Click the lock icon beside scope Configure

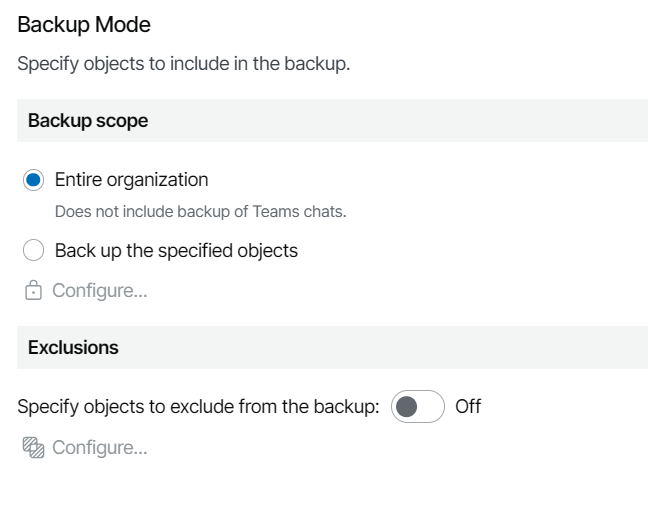click(x=33, y=290)
